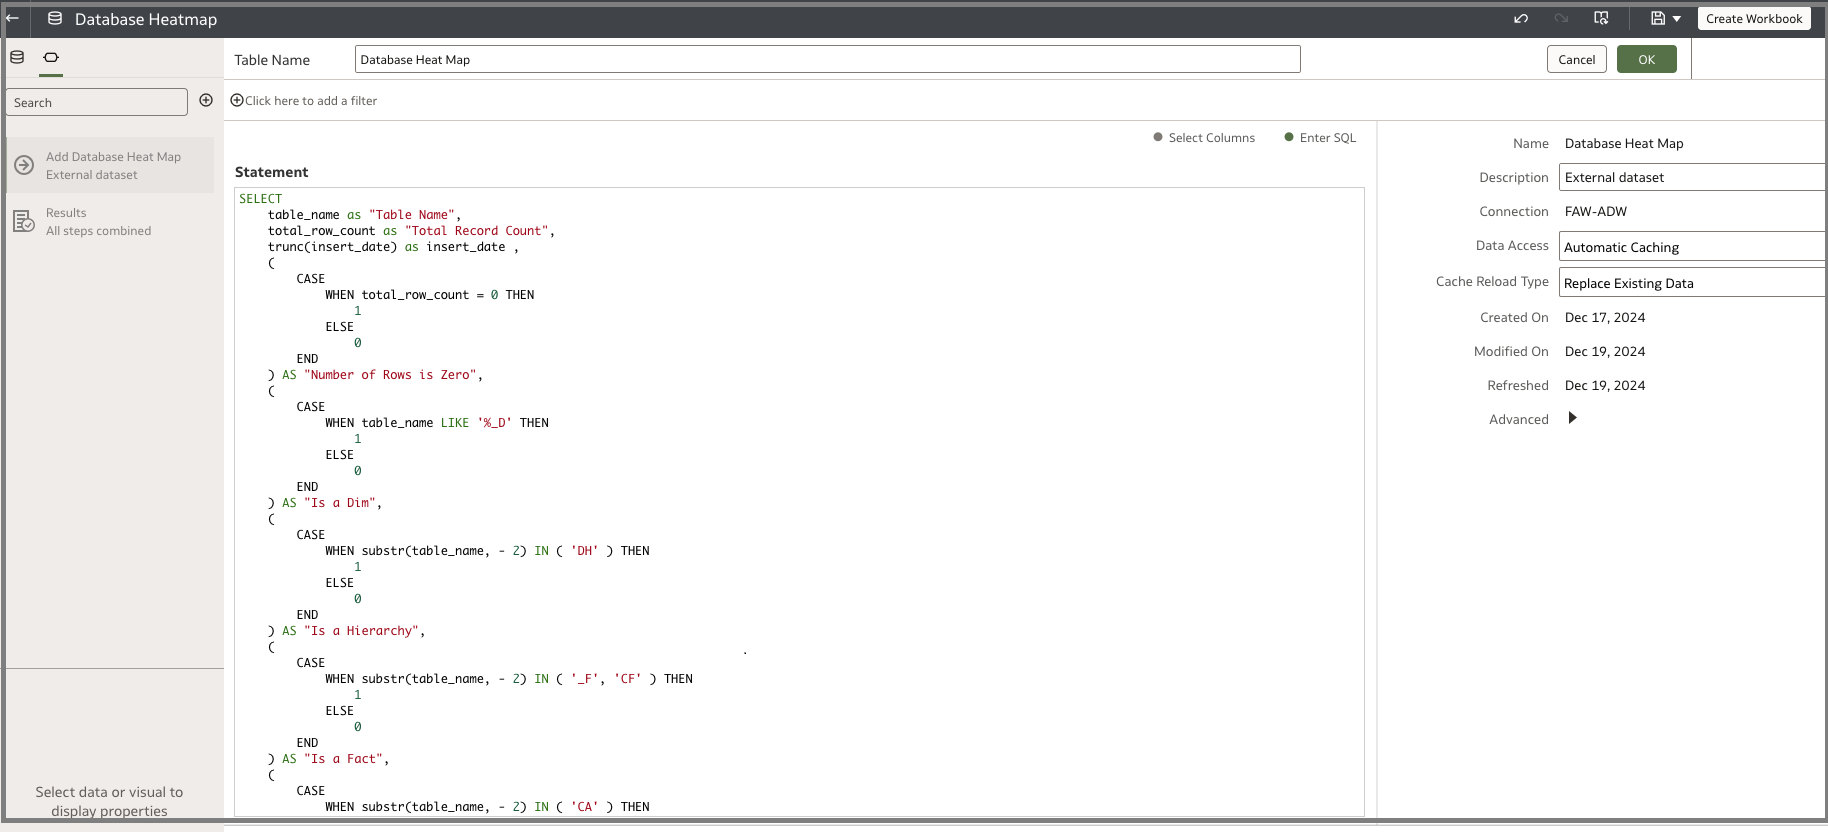Click the Search field in the left panel
This screenshot has height=832, width=1828.
tap(97, 102)
